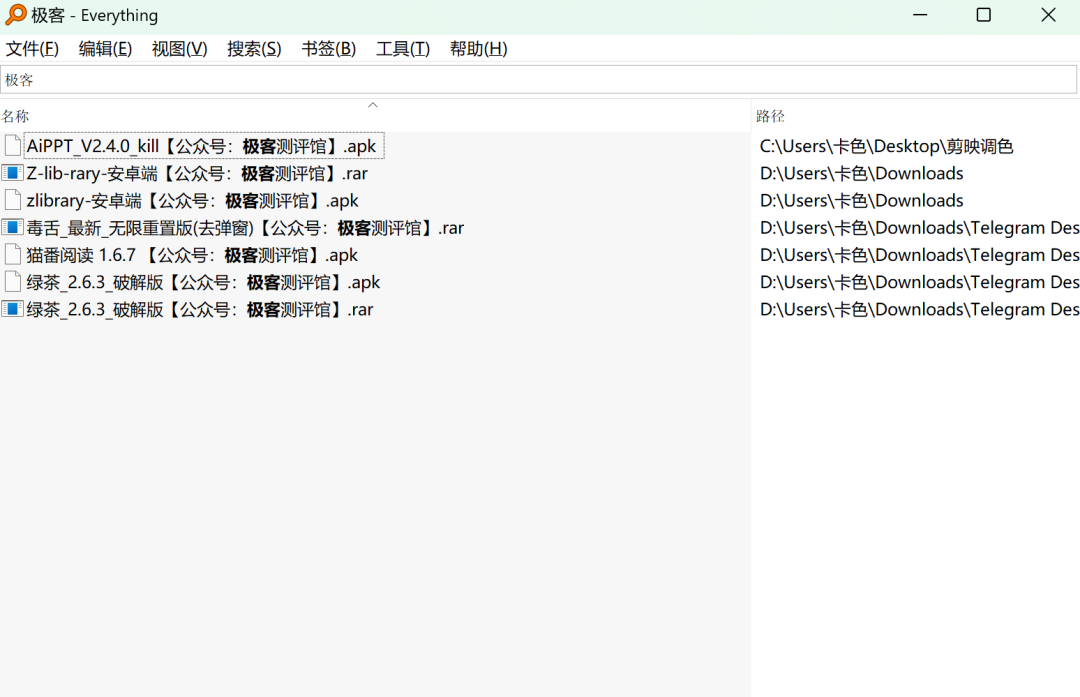Open the 帮助(H) menu
This screenshot has height=697, width=1080.
(x=479, y=49)
